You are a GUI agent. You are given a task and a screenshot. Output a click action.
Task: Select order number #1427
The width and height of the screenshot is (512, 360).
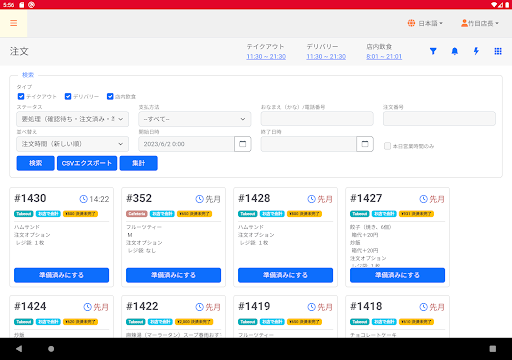pyautogui.click(x=366, y=198)
